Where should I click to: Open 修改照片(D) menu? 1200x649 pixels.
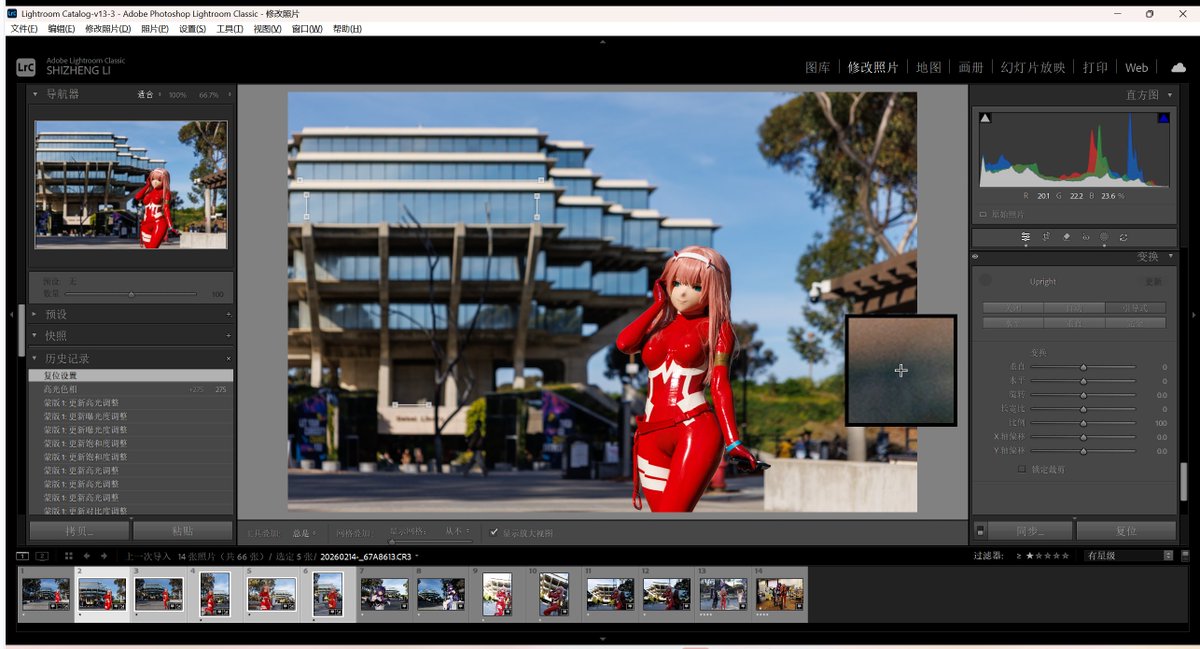point(110,29)
